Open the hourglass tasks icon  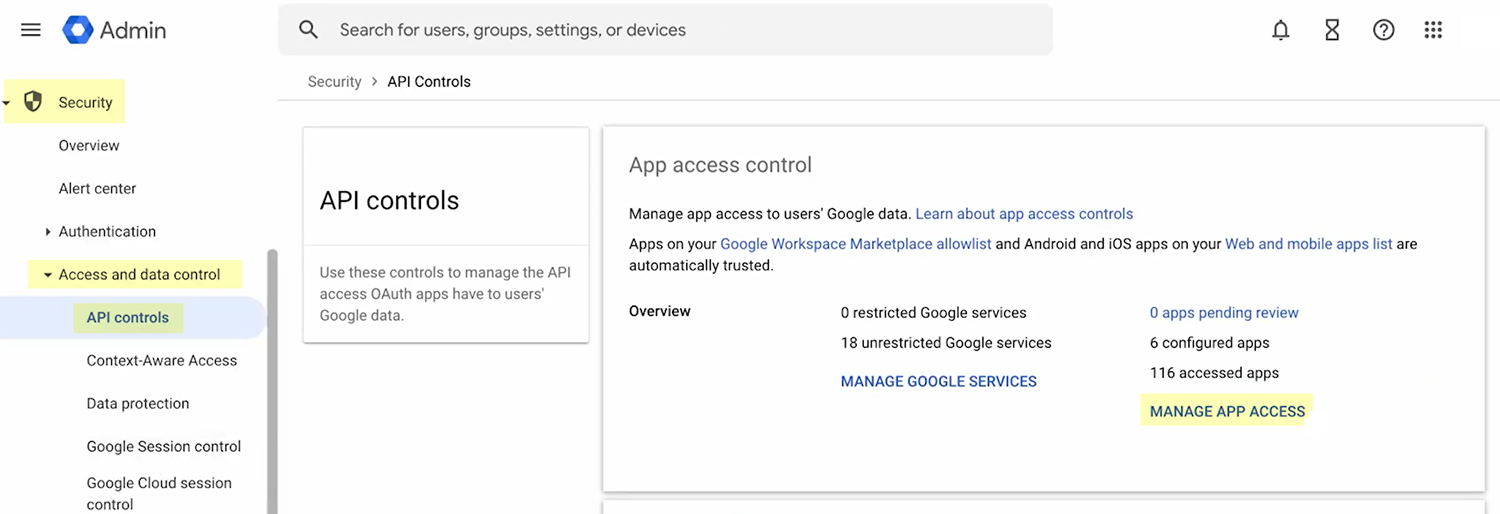[1332, 30]
